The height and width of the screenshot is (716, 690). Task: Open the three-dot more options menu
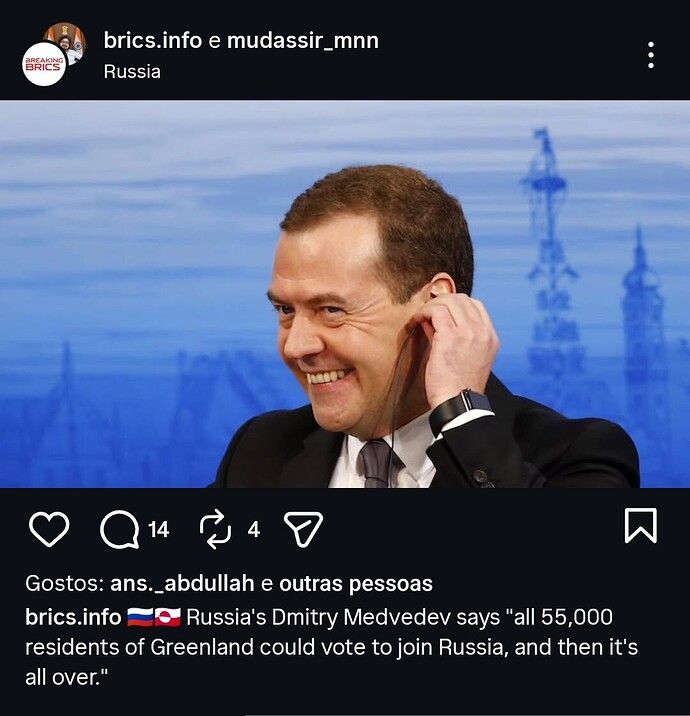[x=651, y=55]
